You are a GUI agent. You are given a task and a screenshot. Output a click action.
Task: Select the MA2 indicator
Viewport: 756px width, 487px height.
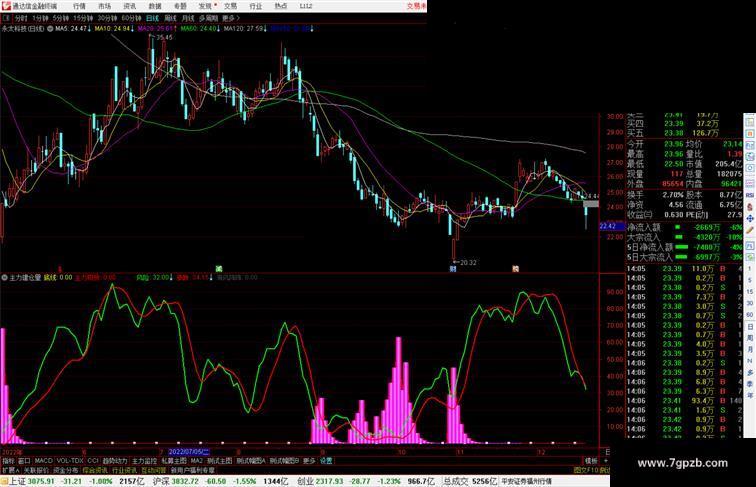(x=196, y=461)
